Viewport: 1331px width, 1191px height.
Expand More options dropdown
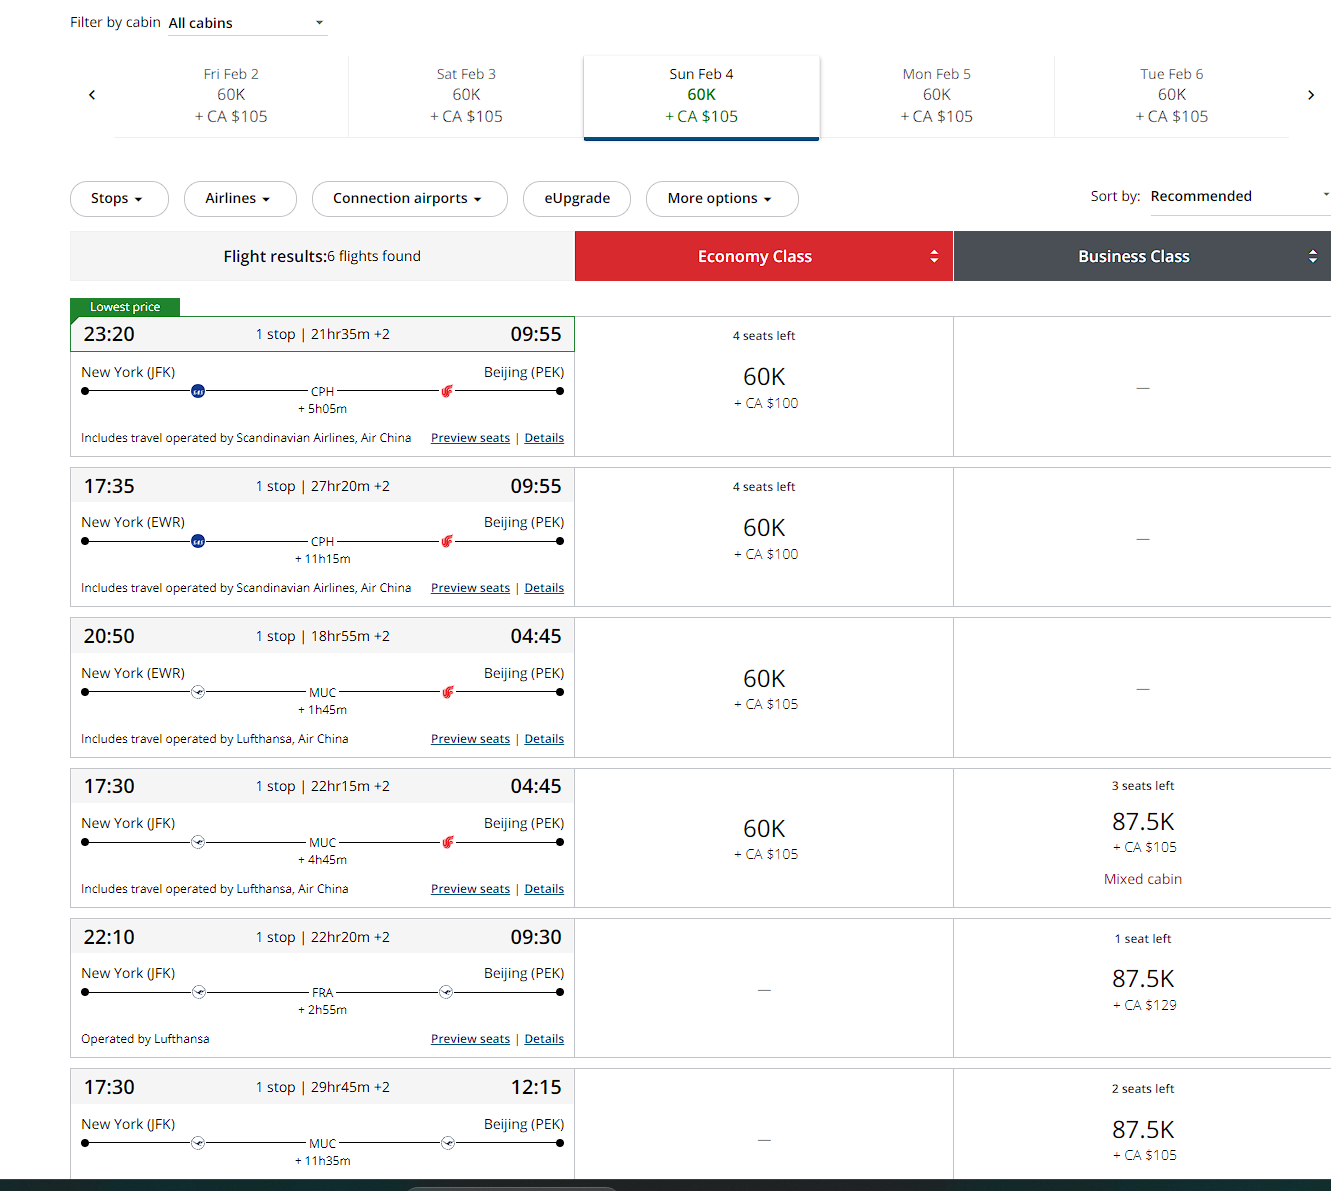pos(722,199)
